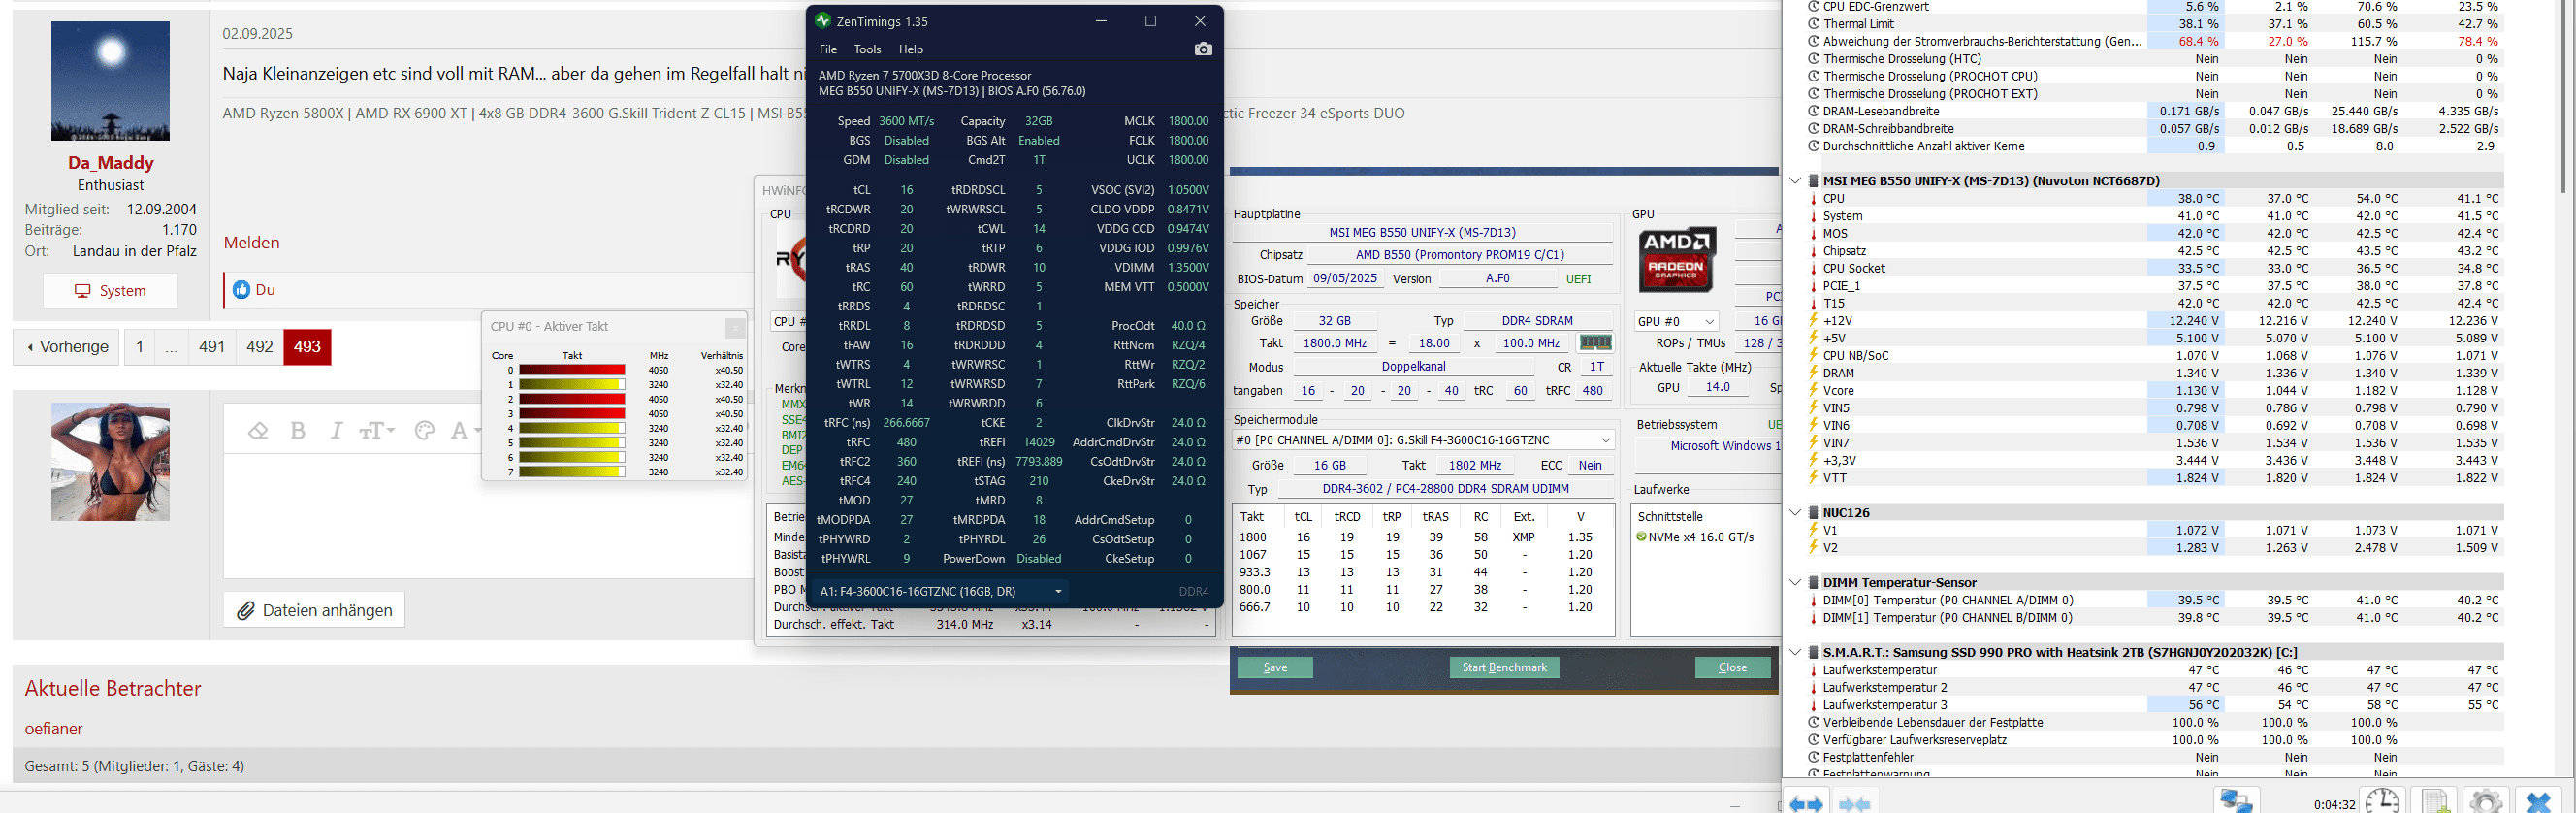Click the Core 7 clock bar
This screenshot has width=2576, height=813.
pyautogui.click(x=572, y=472)
